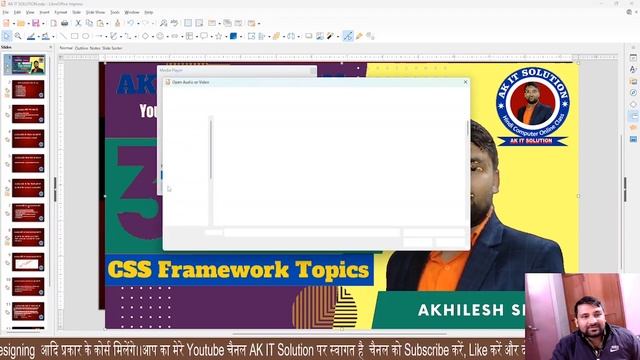The width and height of the screenshot is (640, 360).
Task: Close the Slides panel
Action: tap(51, 47)
